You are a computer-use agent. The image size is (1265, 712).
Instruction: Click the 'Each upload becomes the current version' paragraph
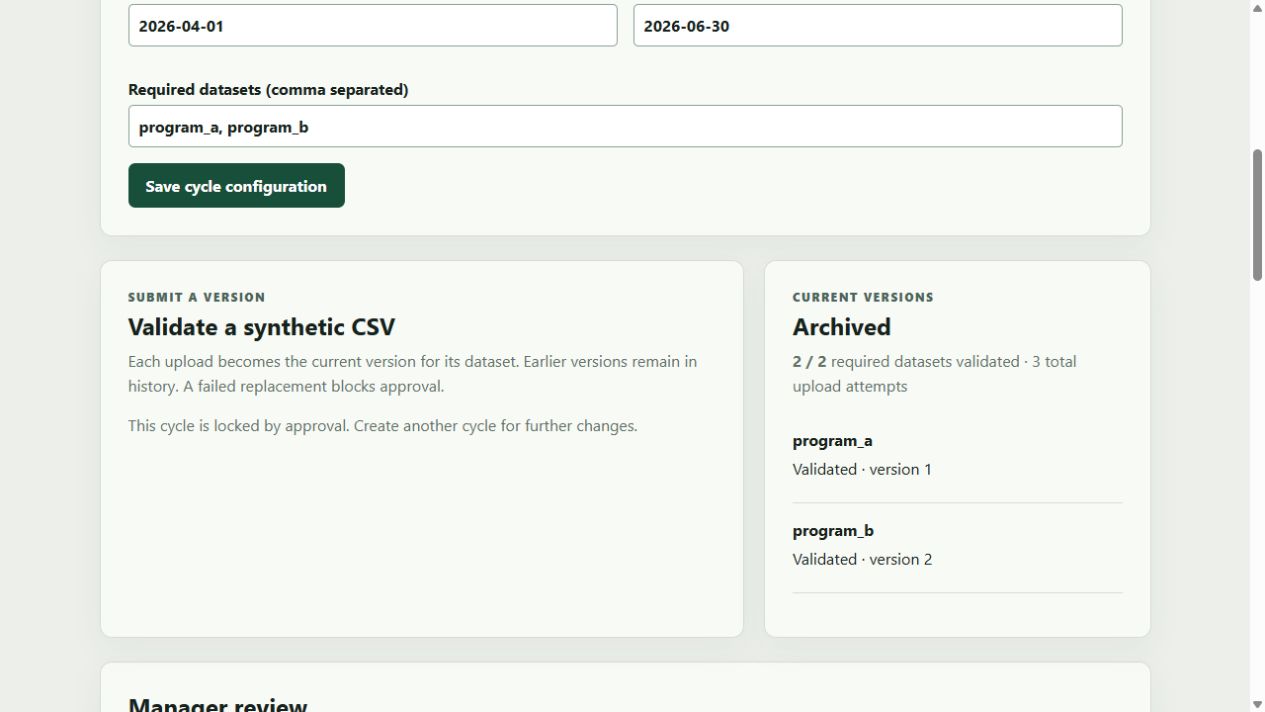pyautogui.click(x=412, y=374)
